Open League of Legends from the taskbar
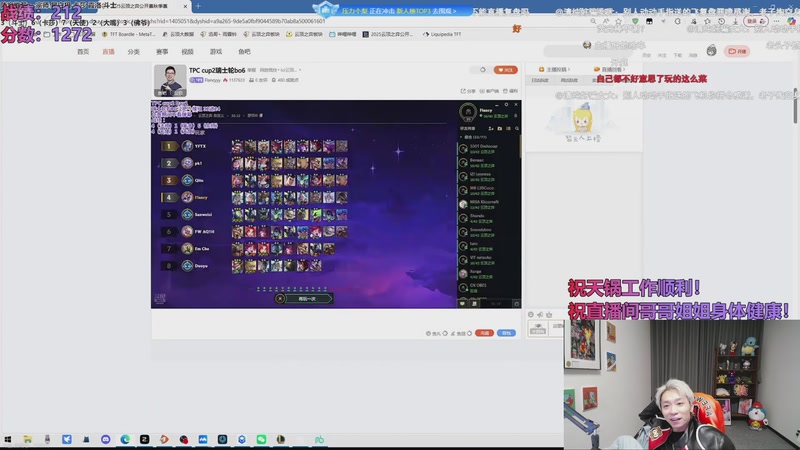800x450 pixels. click(x=281, y=439)
